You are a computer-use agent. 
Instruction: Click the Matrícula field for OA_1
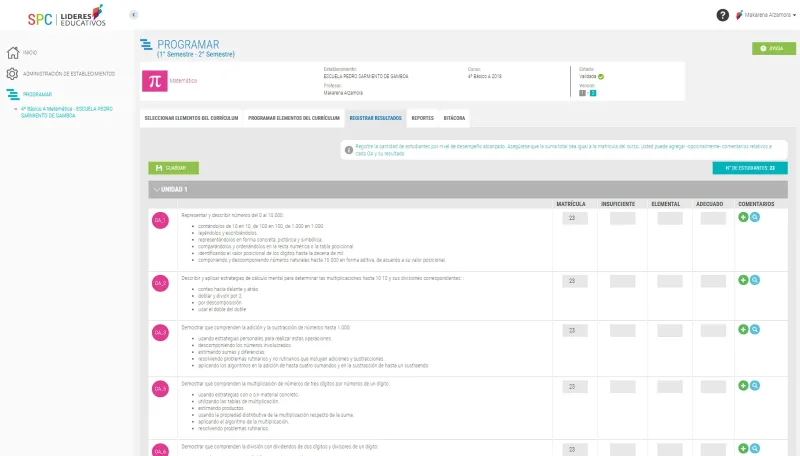pos(575,218)
